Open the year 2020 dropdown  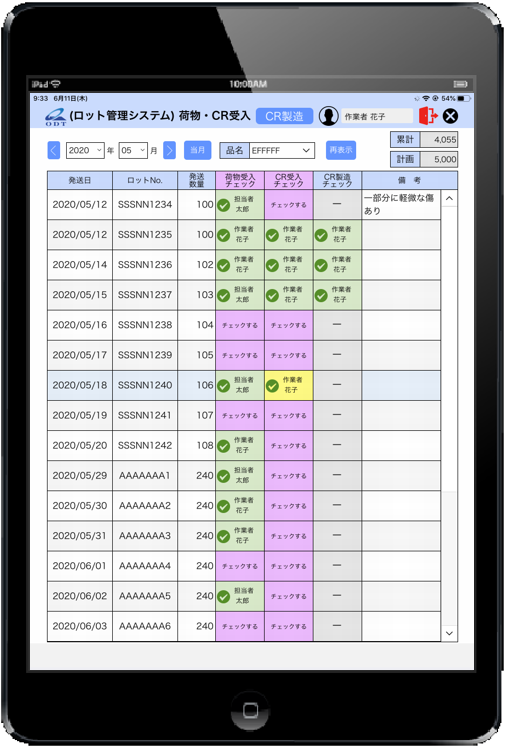tap(85, 150)
